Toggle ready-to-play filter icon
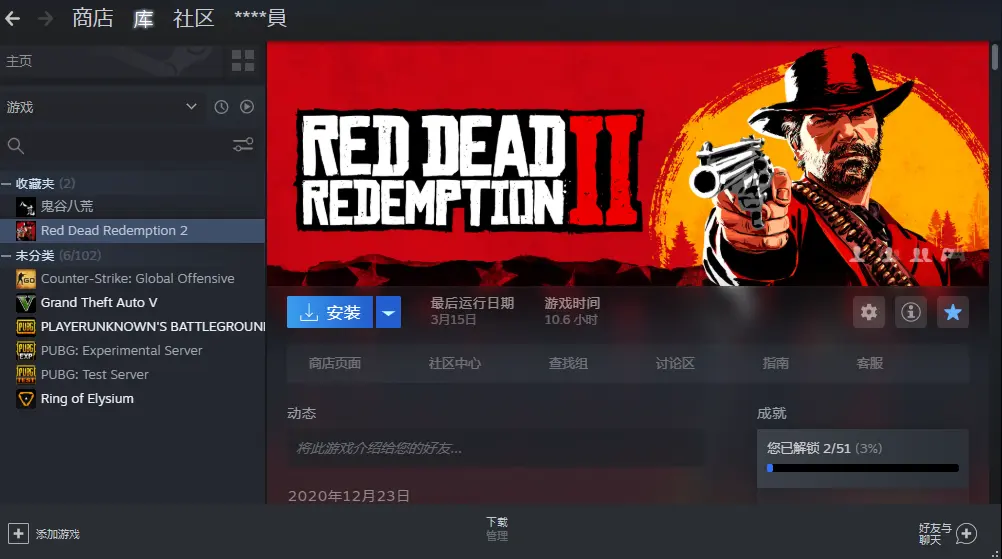This screenshot has height=559, width=1002. (247, 107)
